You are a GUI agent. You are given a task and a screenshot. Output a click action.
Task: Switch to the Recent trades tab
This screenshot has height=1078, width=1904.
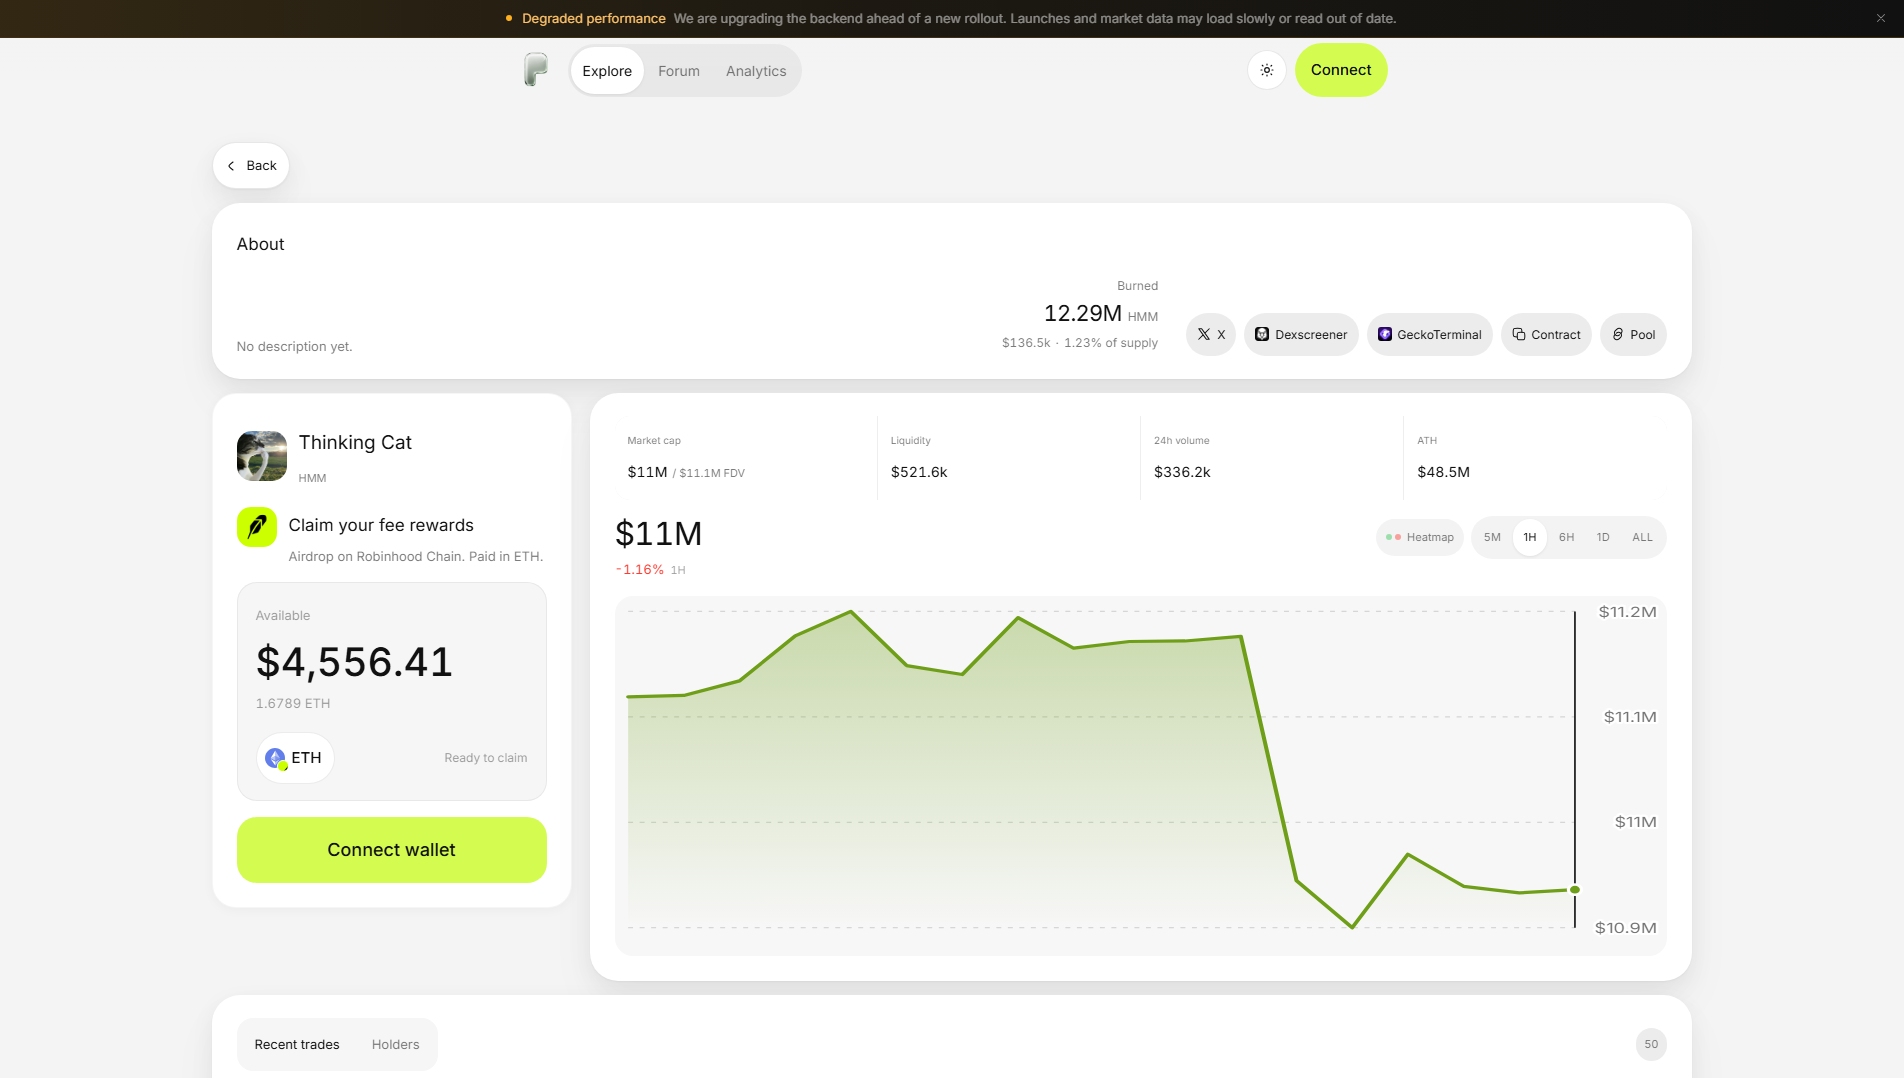click(x=297, y=1044)
